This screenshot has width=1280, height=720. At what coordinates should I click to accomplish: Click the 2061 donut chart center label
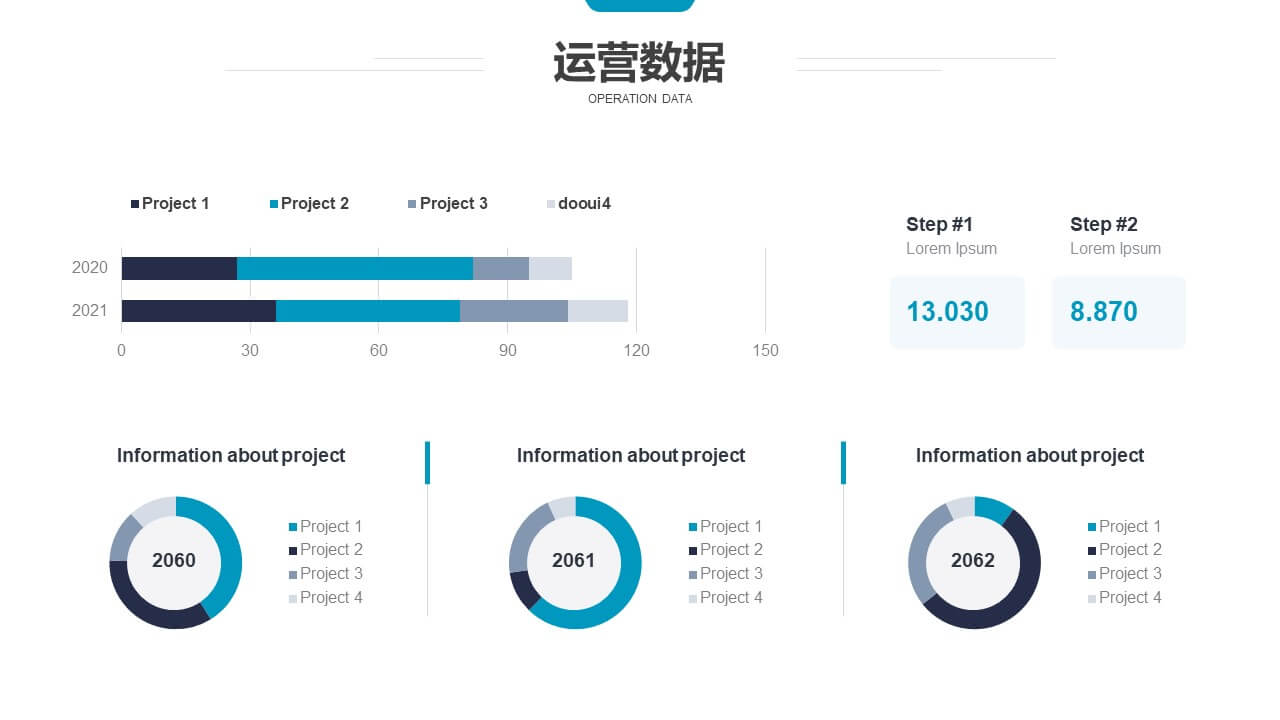click(574, 561)
